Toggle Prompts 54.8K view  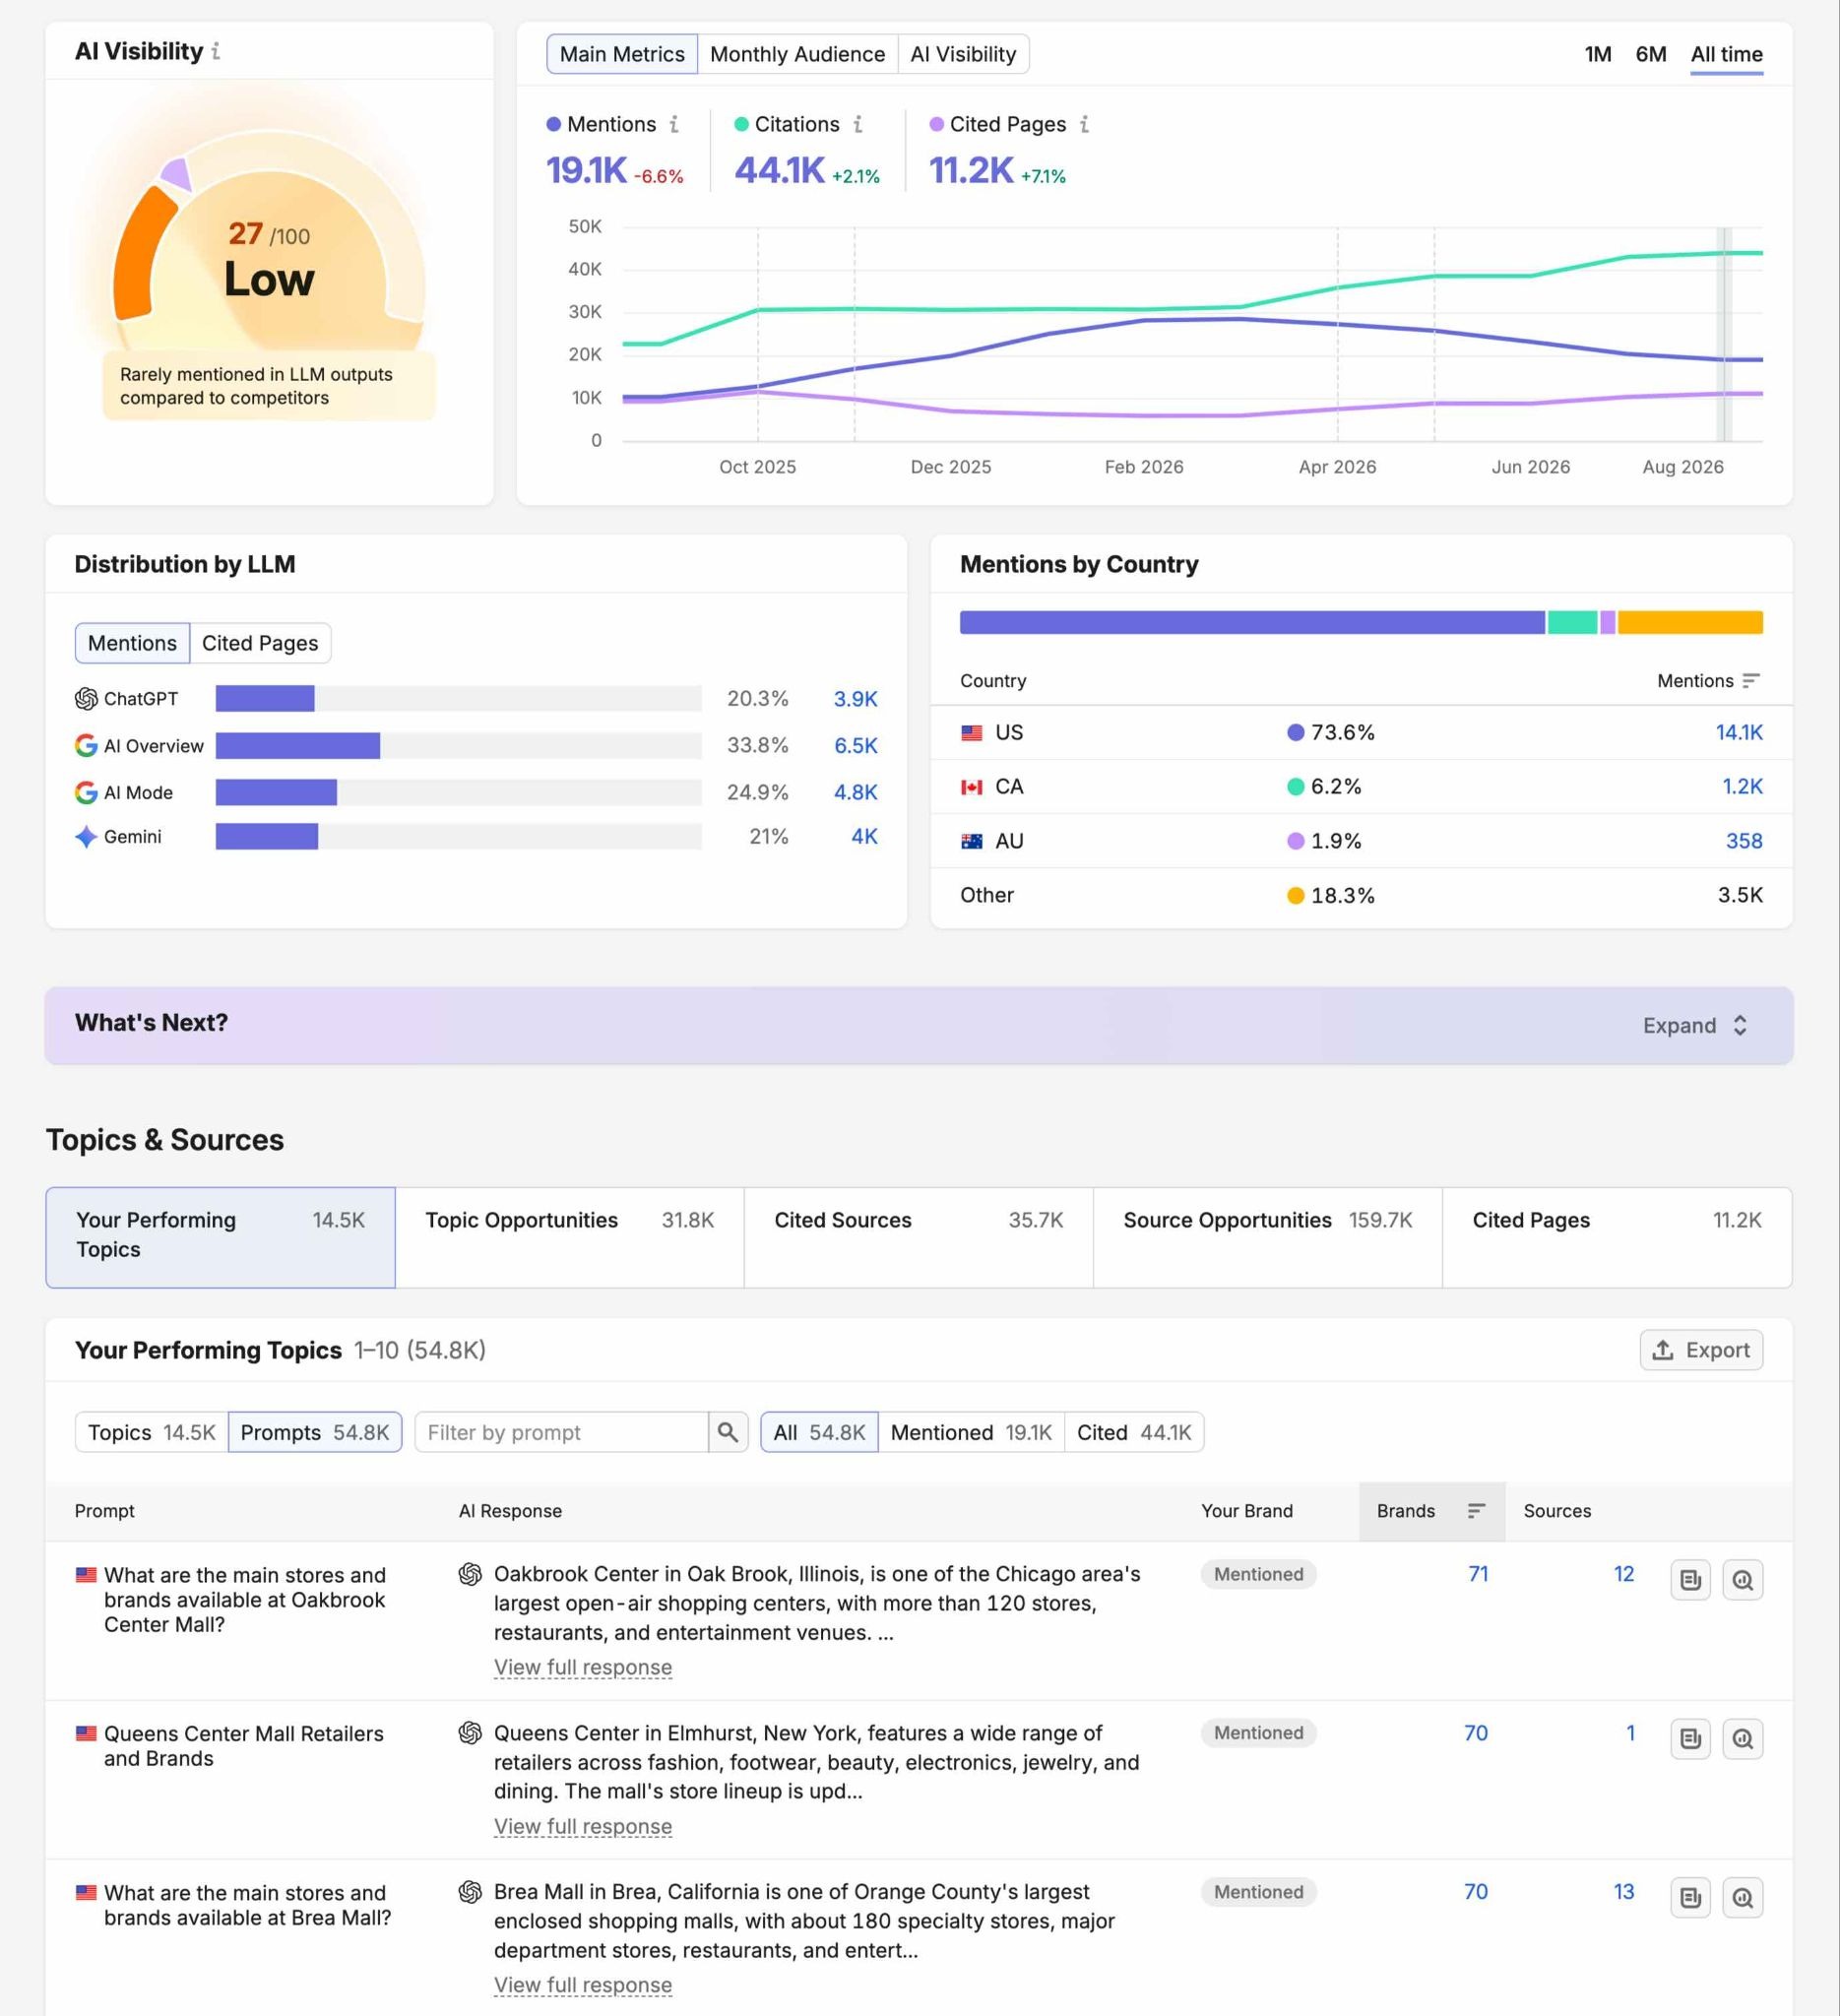315,1432
